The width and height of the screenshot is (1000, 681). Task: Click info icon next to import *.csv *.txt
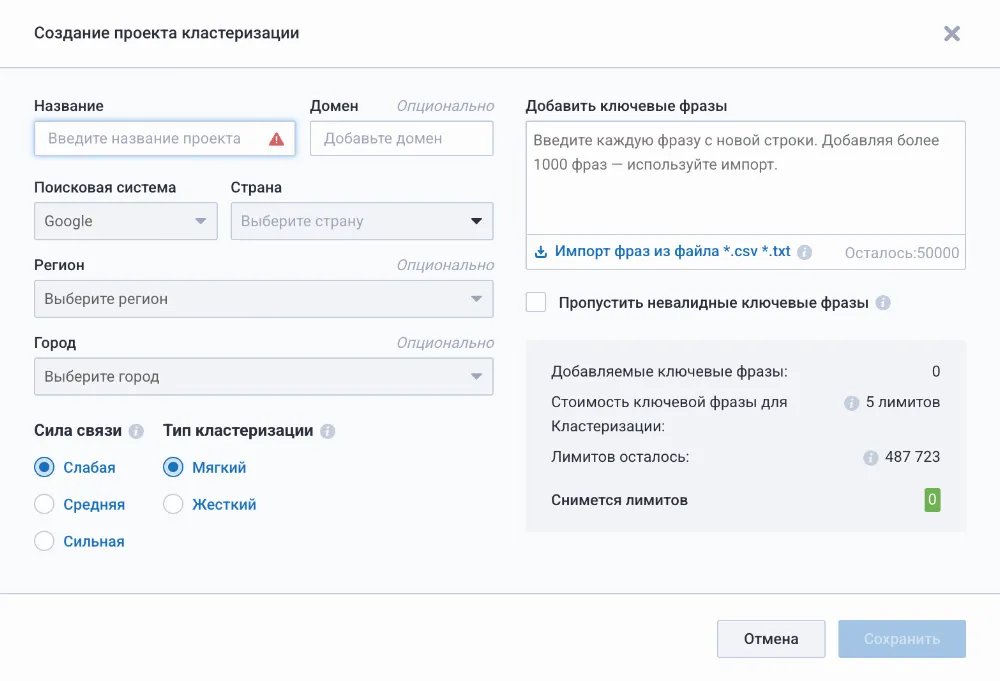coord(805,252)
